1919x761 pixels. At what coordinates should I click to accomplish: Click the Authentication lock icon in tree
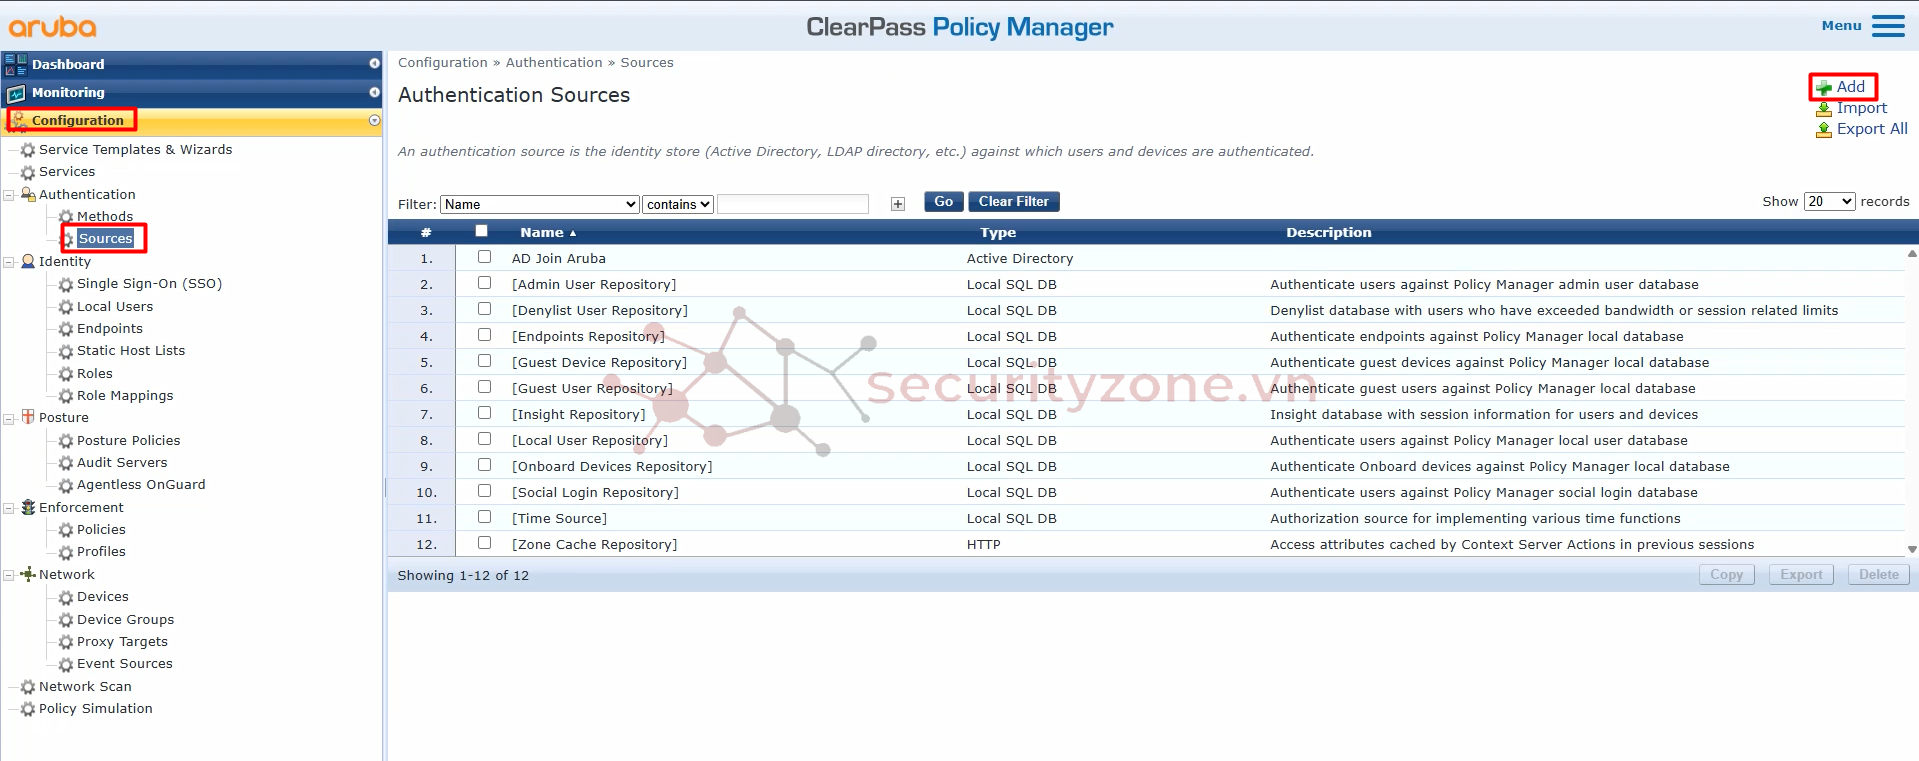click(28, 195)
